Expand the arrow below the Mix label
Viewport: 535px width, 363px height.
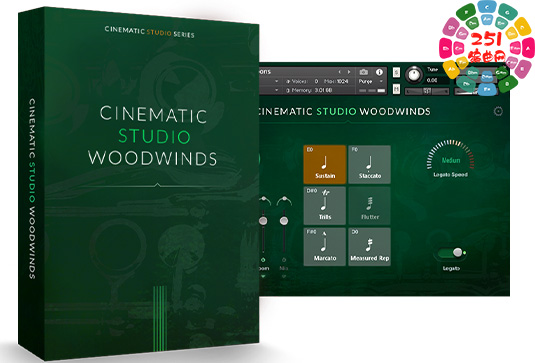[284, 276]
